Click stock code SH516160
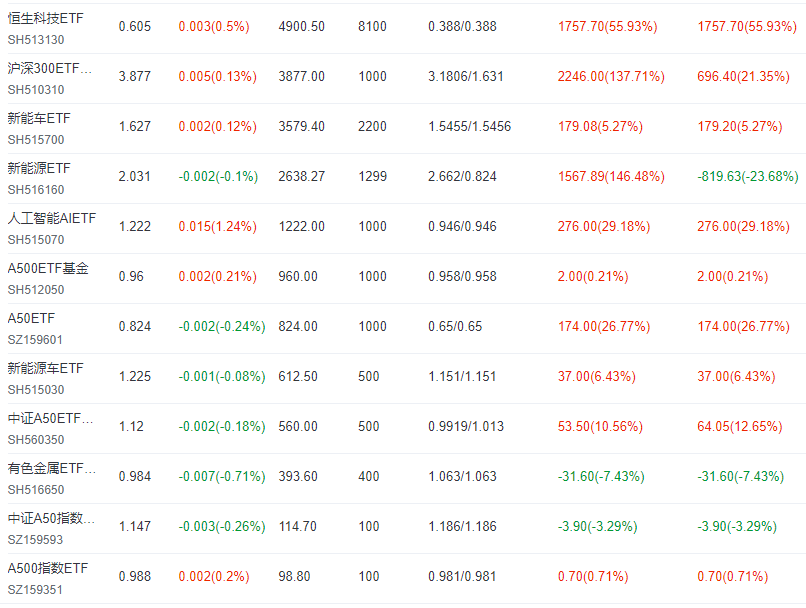 pyautogui.click(x=36, y=190)
